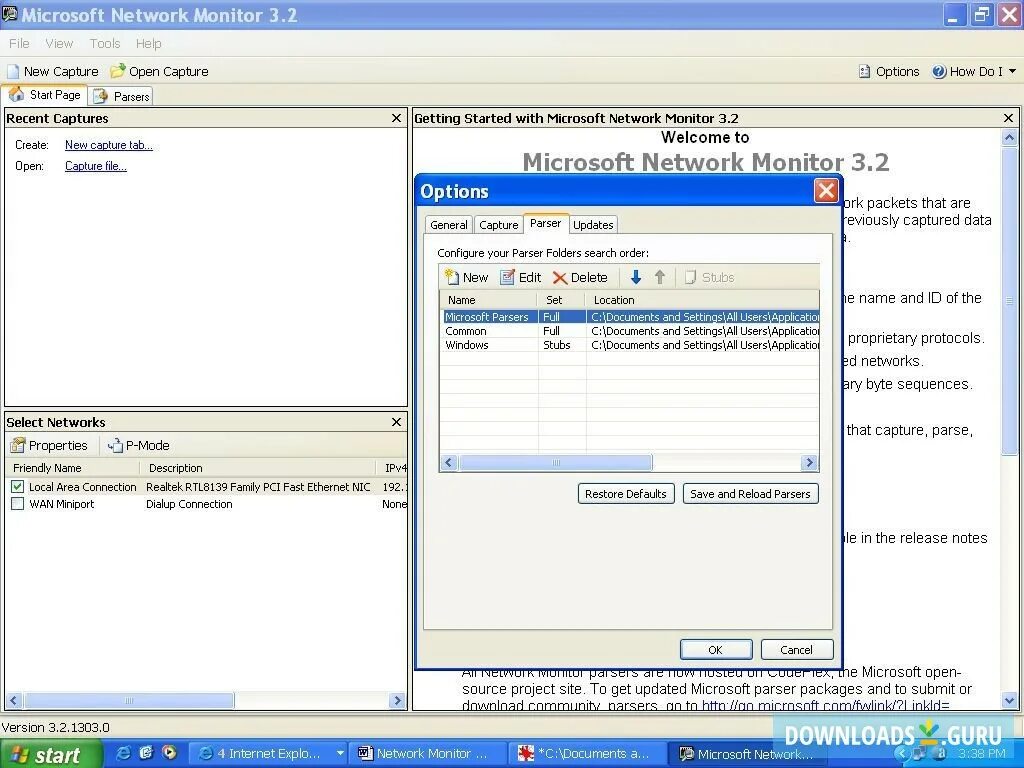Click the Media Player quick launch icon
The image size is (1024, 768).
click(170, 752)
